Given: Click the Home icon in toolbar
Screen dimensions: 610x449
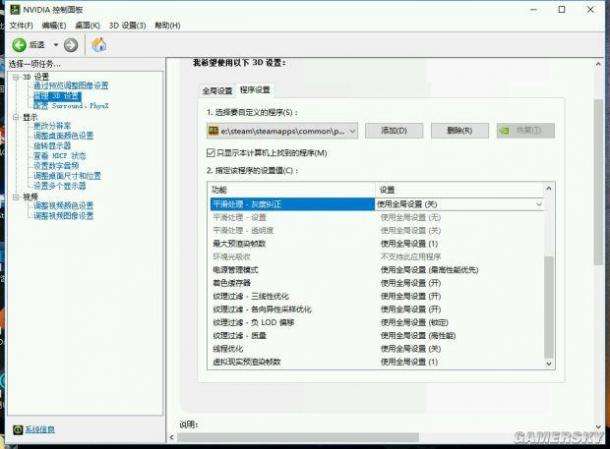Looking at the screenshot, I should pyautogui.click(x=99, y=45).
